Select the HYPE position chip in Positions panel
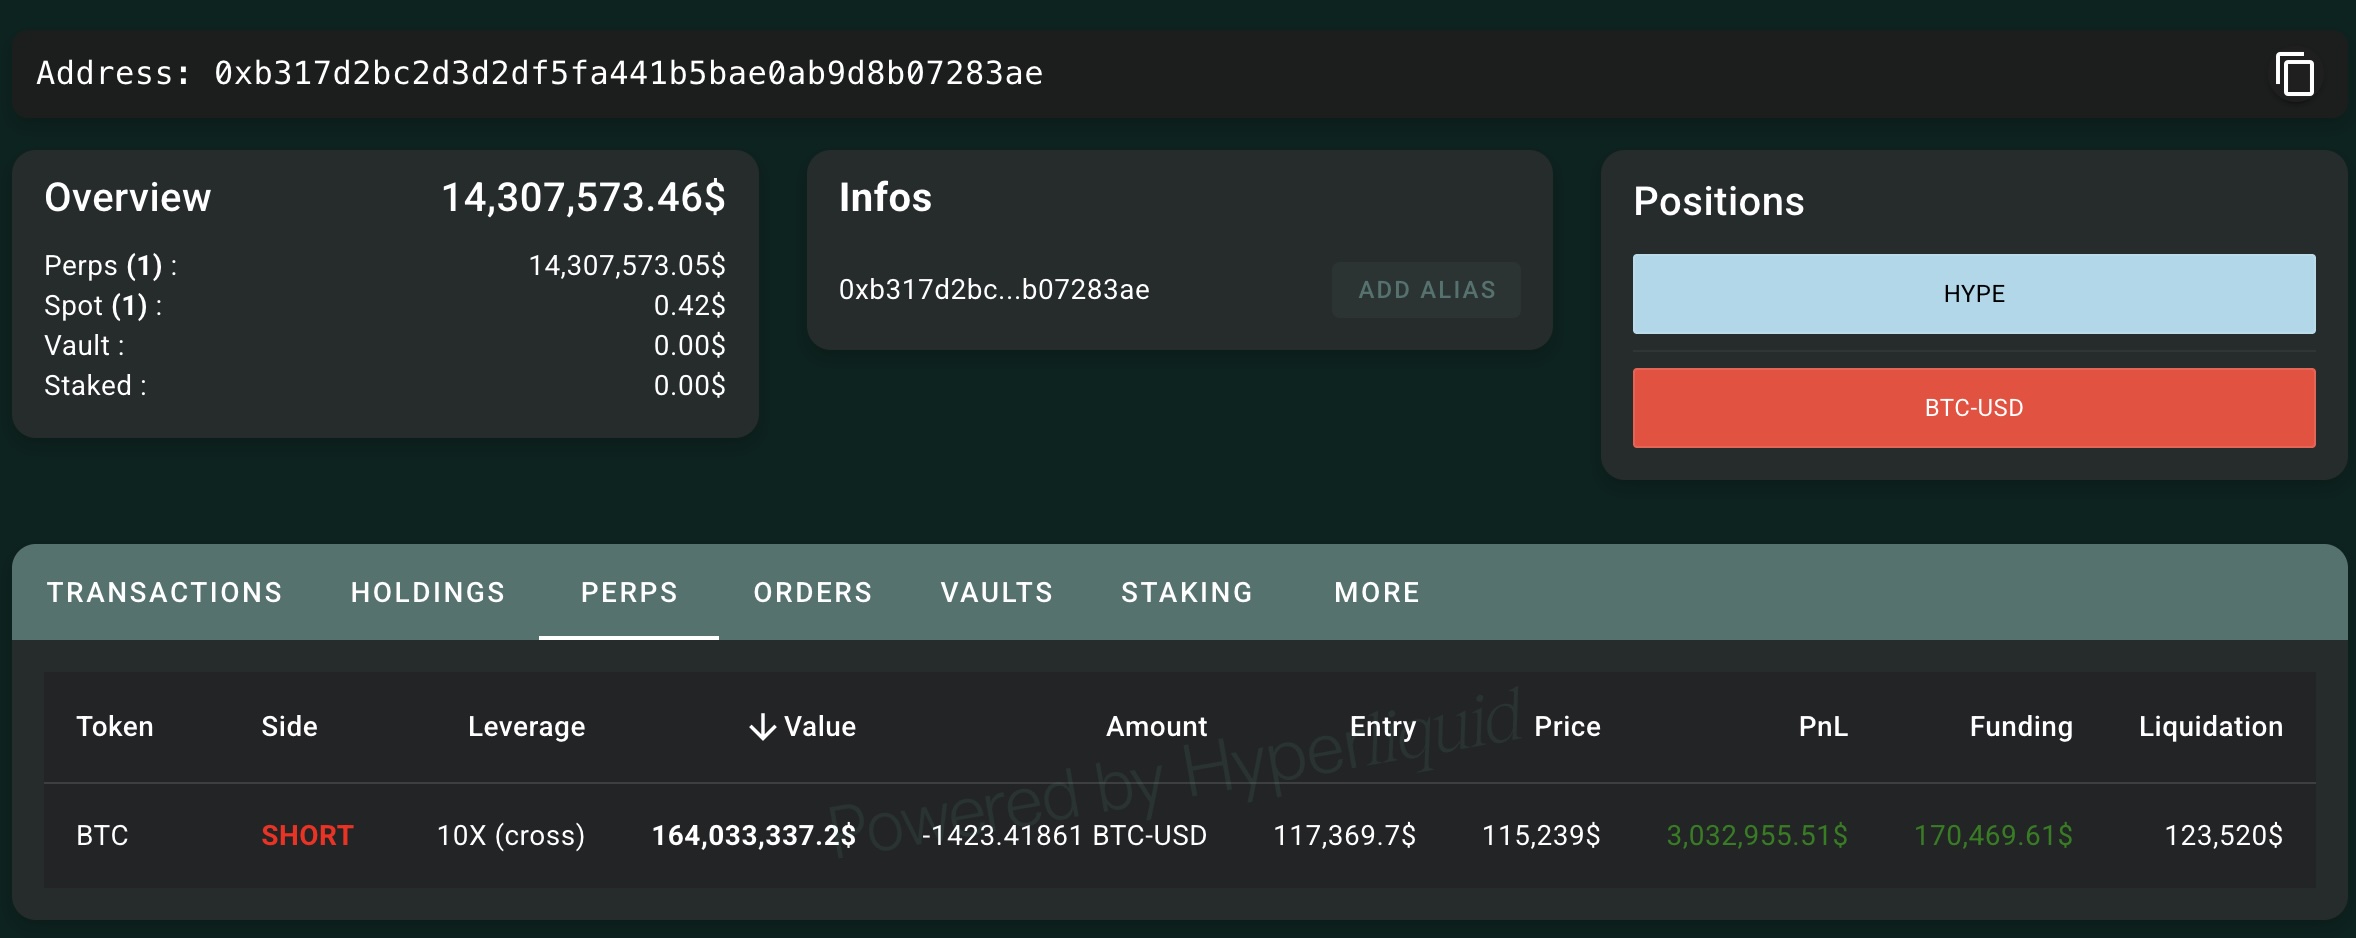The width and height of the screenshot is (2356, 938). point(1973,293)
